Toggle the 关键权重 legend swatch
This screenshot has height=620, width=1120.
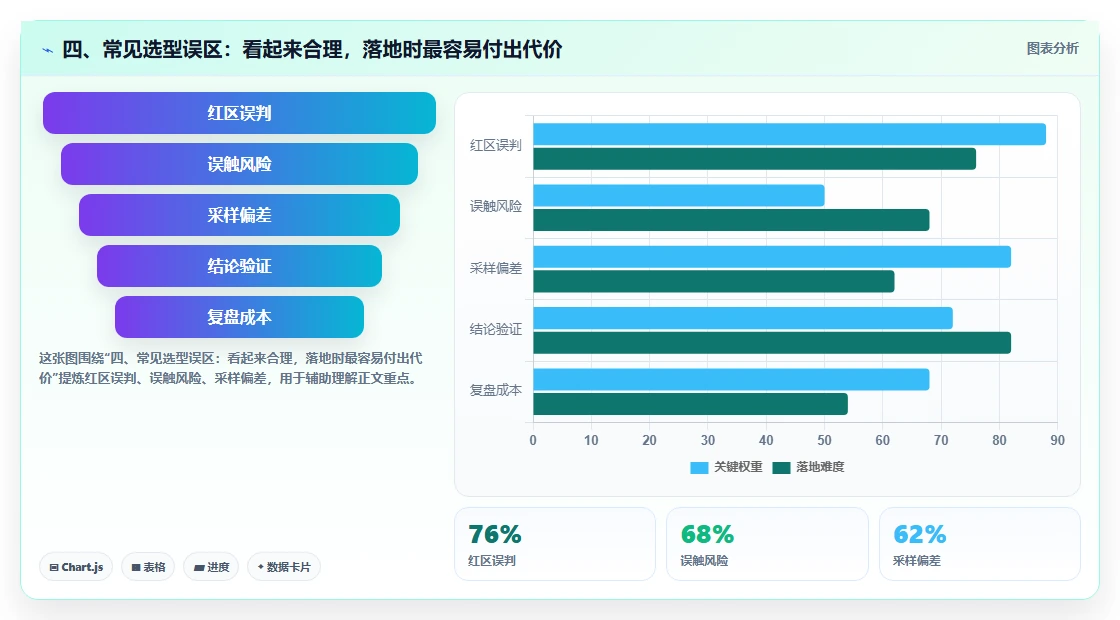tap(699, 467)
